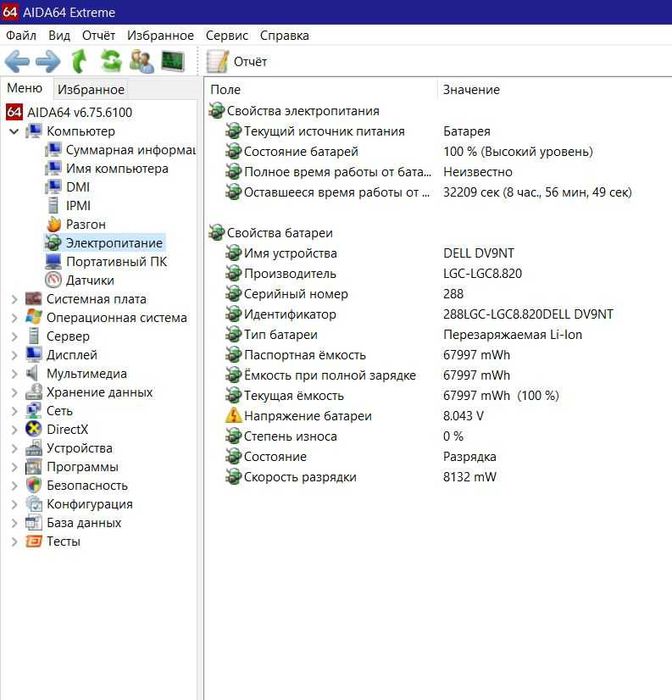
Task: Click the Системная плата board icon
Action: click(33, 299)
